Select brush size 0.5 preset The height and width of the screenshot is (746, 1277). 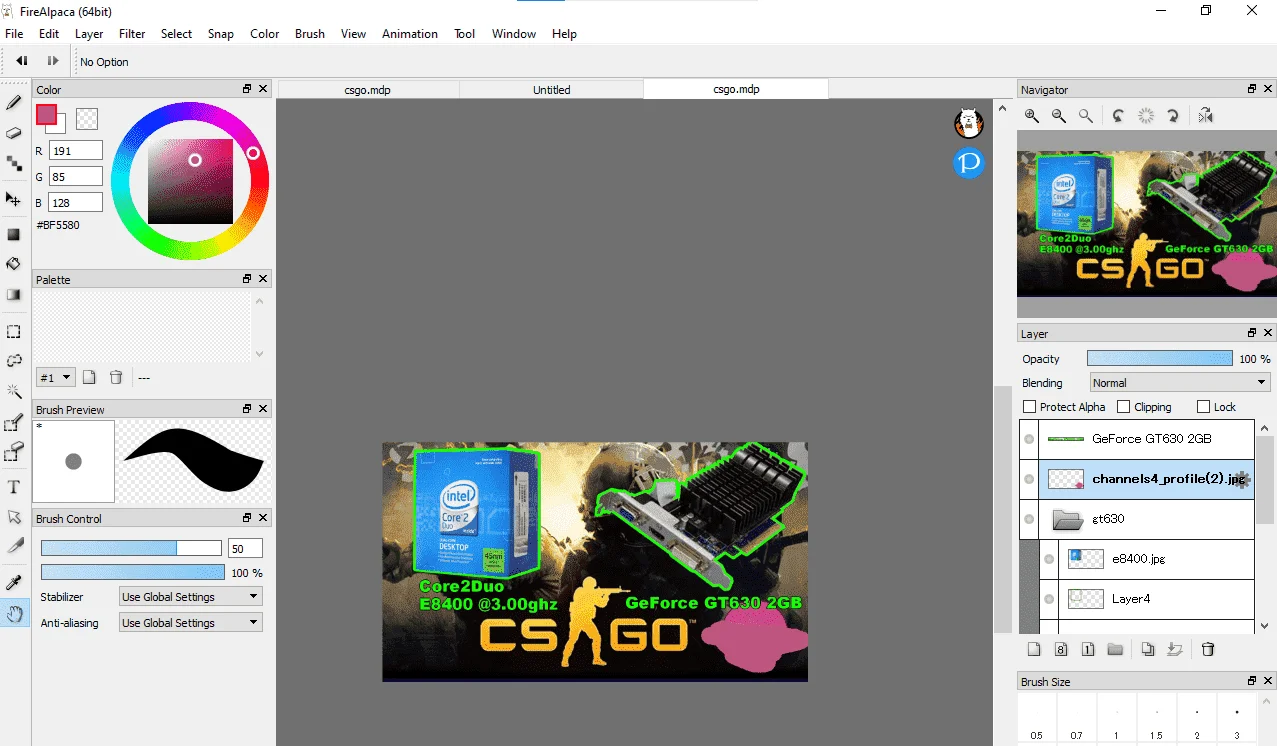pos(1037,719)
